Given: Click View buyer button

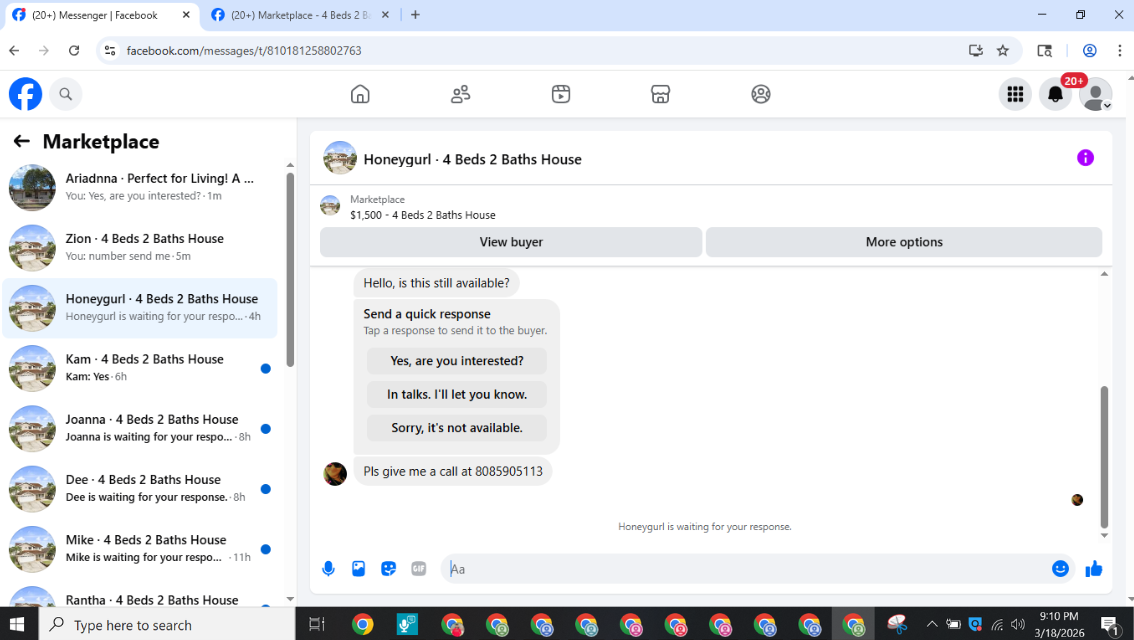Looking at the screenshot, I should click(511, 242).
